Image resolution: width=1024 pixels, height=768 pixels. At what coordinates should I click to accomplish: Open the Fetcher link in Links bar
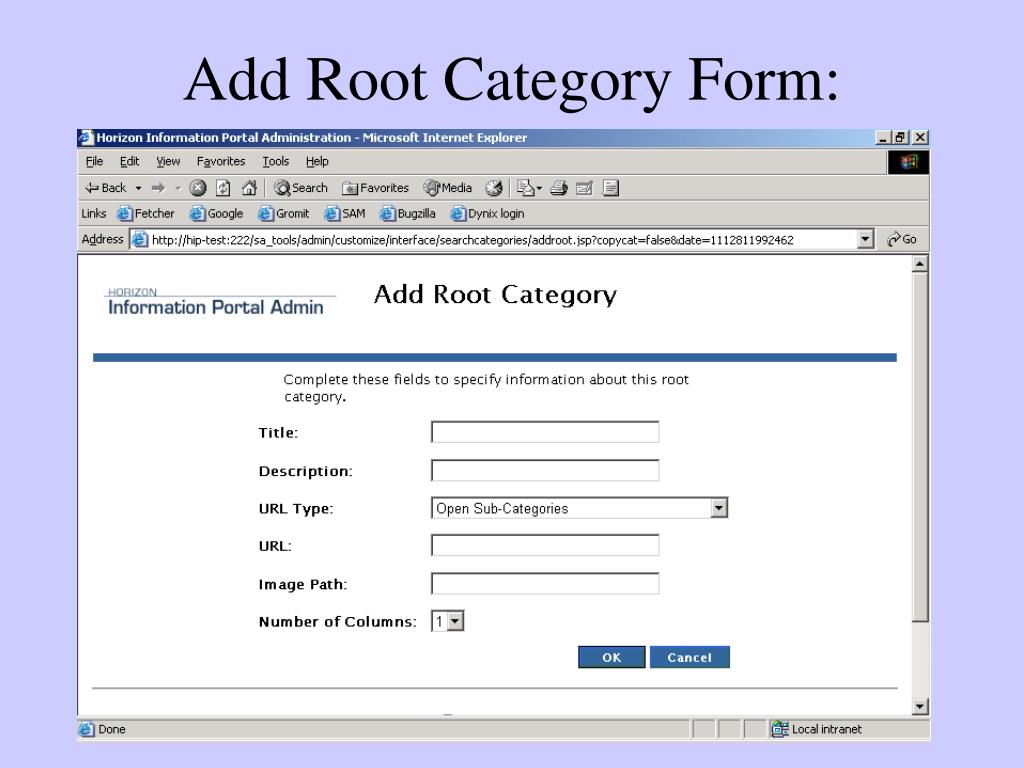coord(146,214)
